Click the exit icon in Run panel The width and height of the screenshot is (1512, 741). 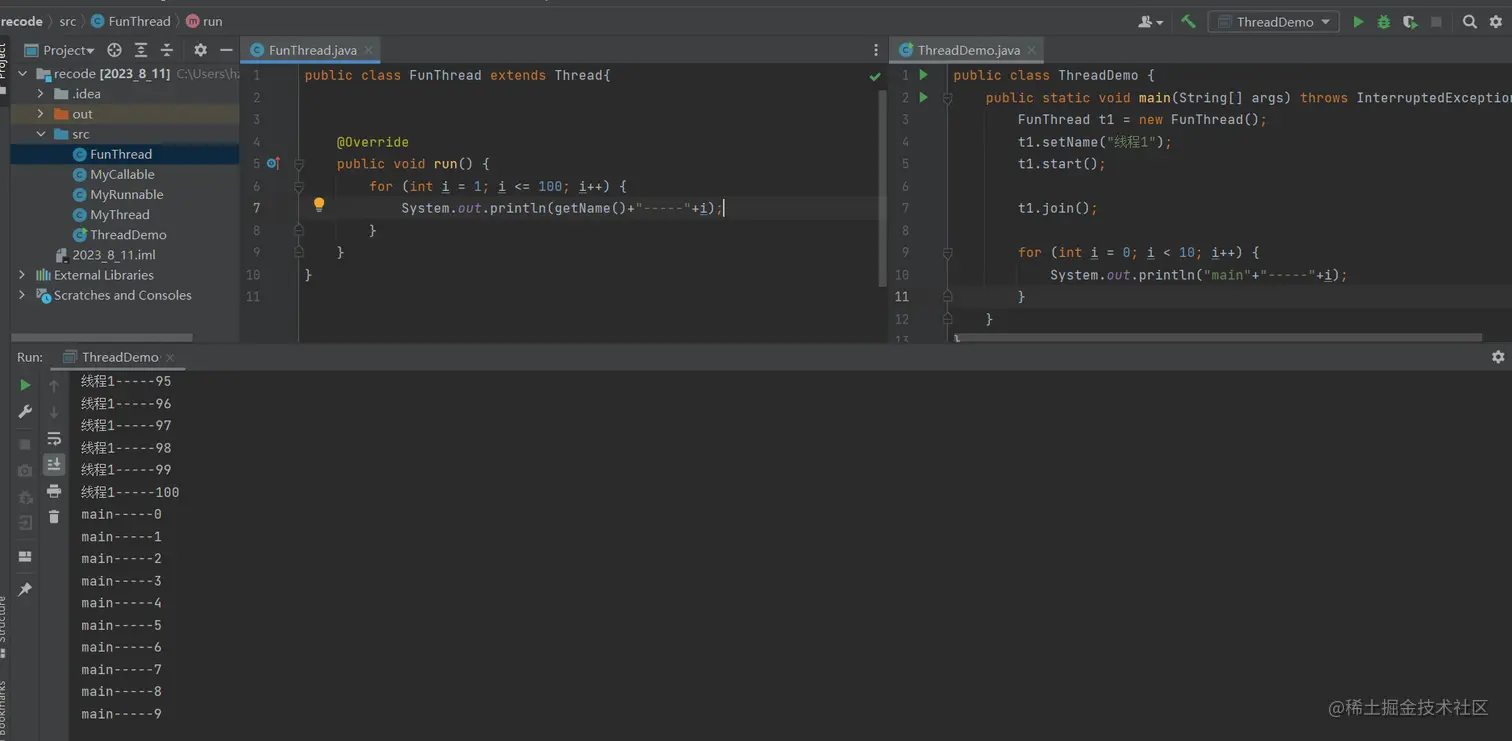click(x=25, y=522)
